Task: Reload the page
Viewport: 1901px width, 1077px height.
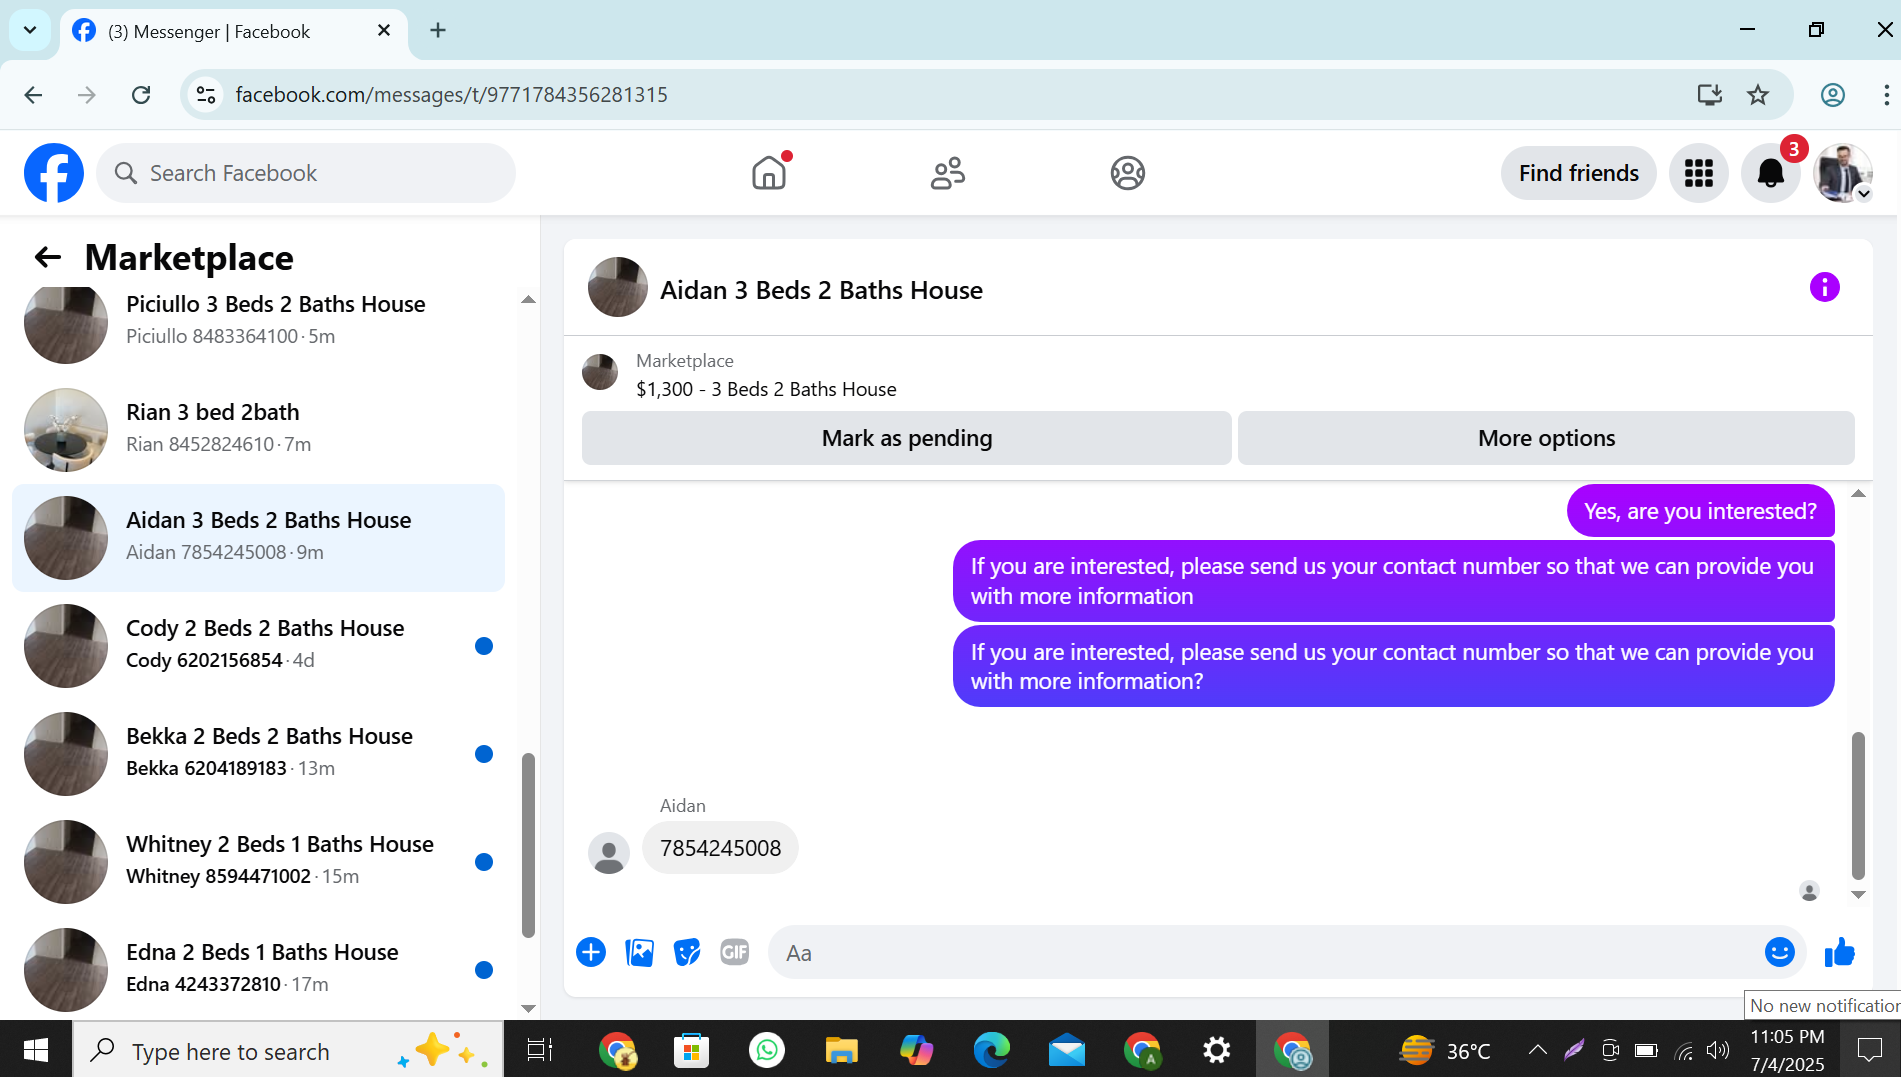Action: [x=141, y=95]
